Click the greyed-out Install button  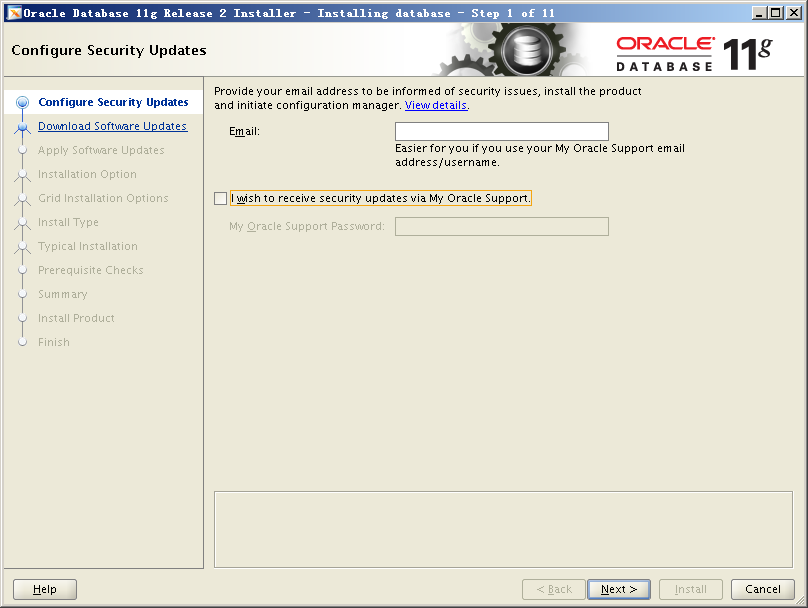tap(690, 589)
